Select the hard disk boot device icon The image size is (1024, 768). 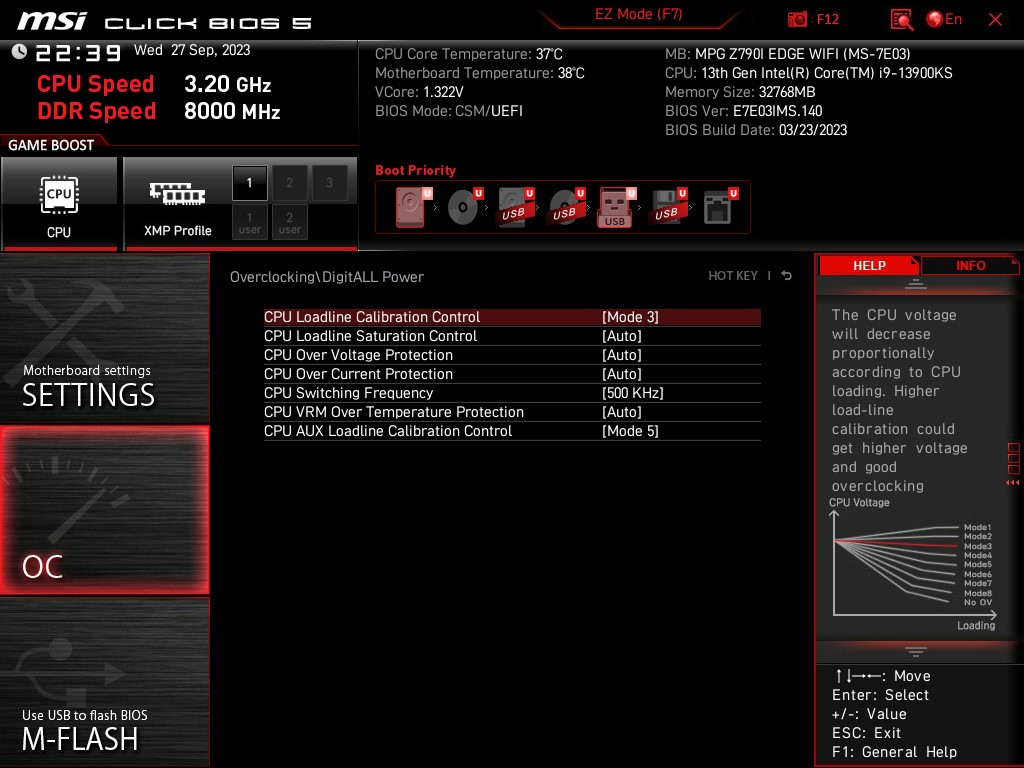tap(413, 207)
